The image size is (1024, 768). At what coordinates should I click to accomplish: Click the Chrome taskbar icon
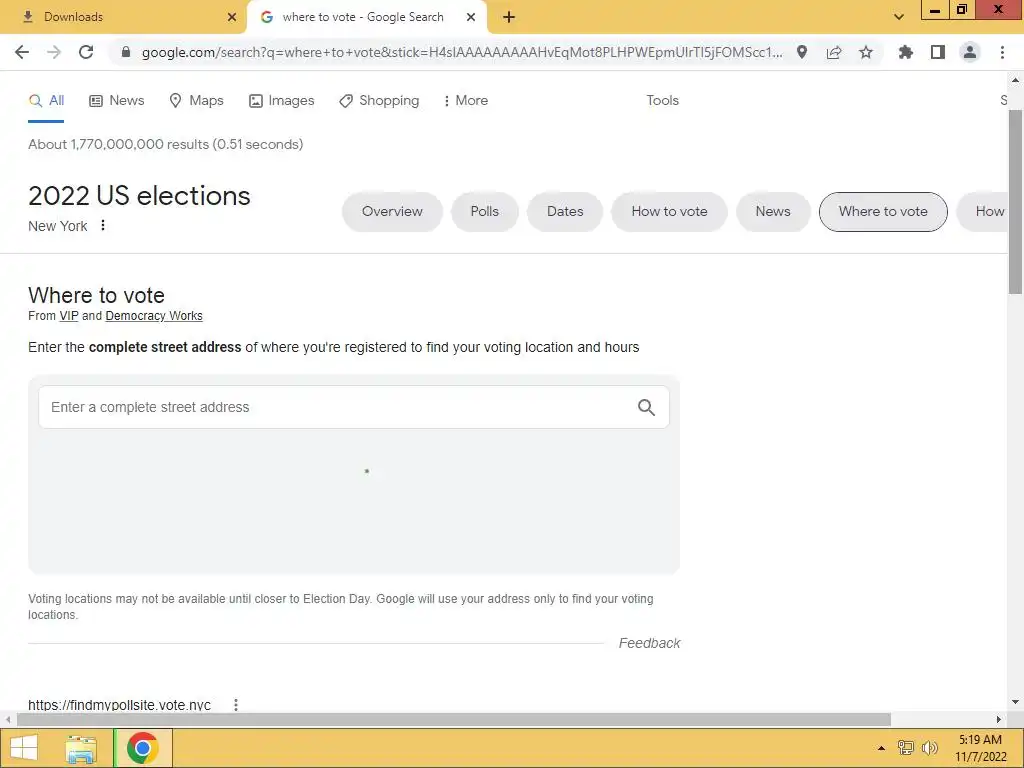click(143, 748)
